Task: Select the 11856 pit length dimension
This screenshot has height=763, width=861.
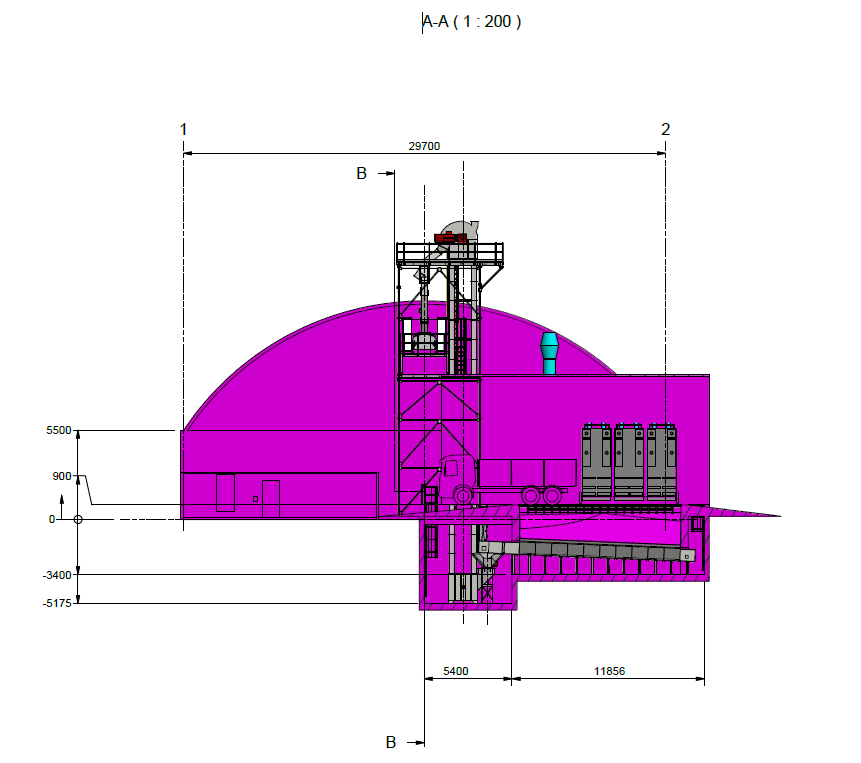Action: coord(610,671)
